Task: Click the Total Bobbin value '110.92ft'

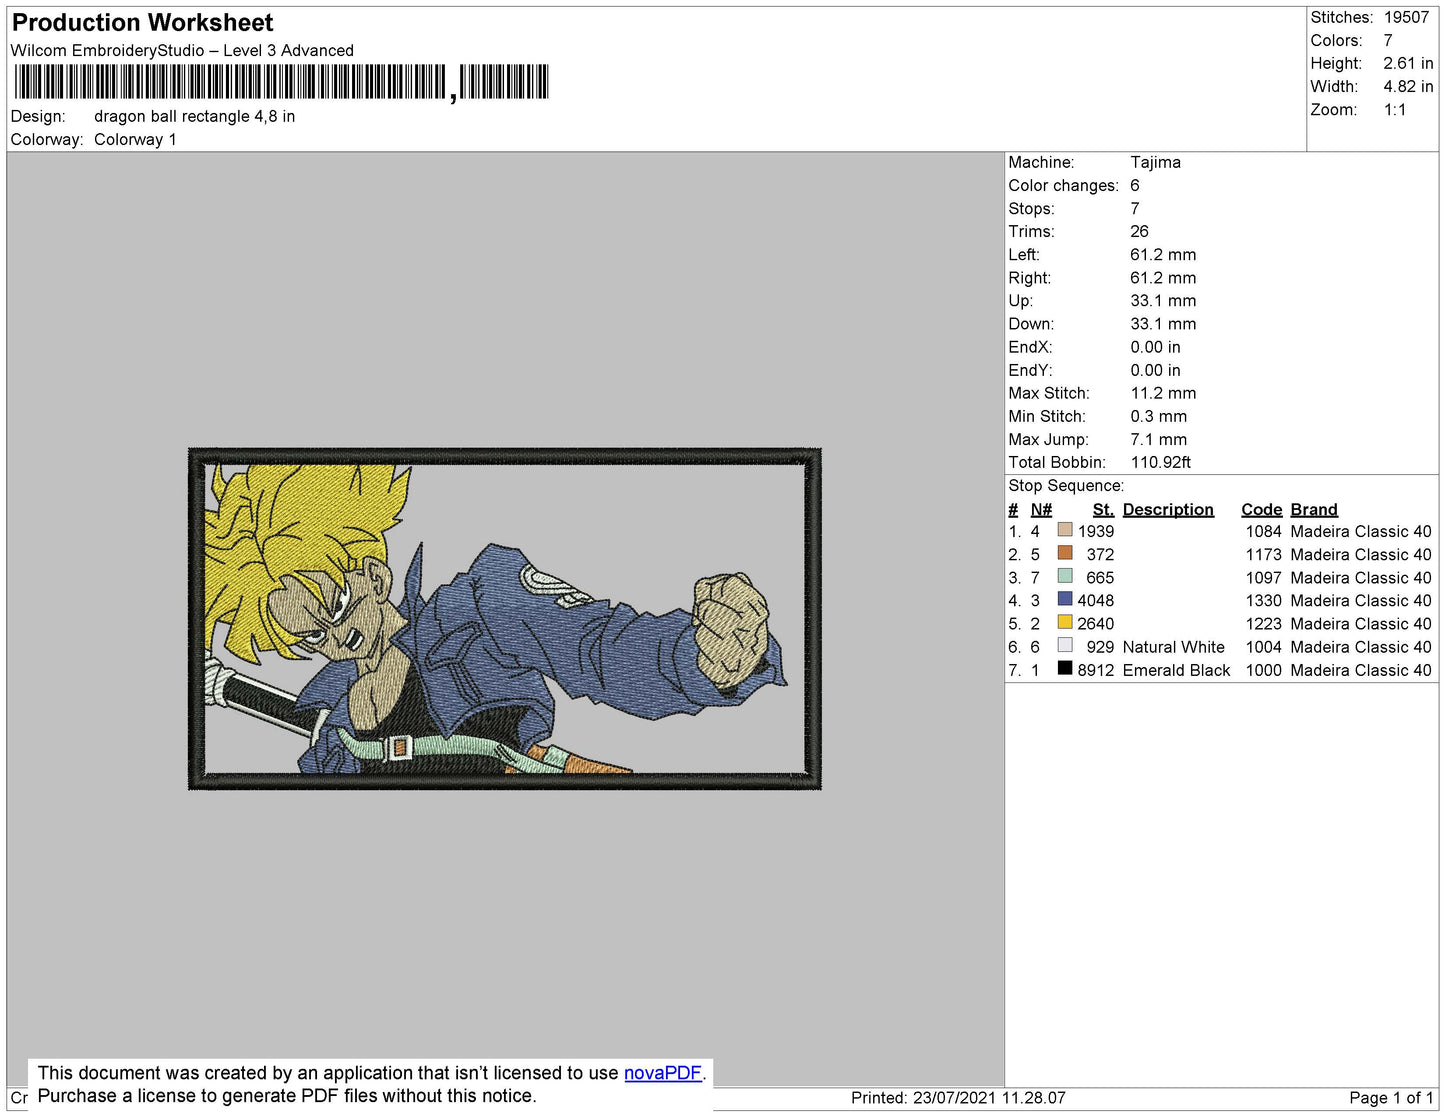Action: [1160, 462]
